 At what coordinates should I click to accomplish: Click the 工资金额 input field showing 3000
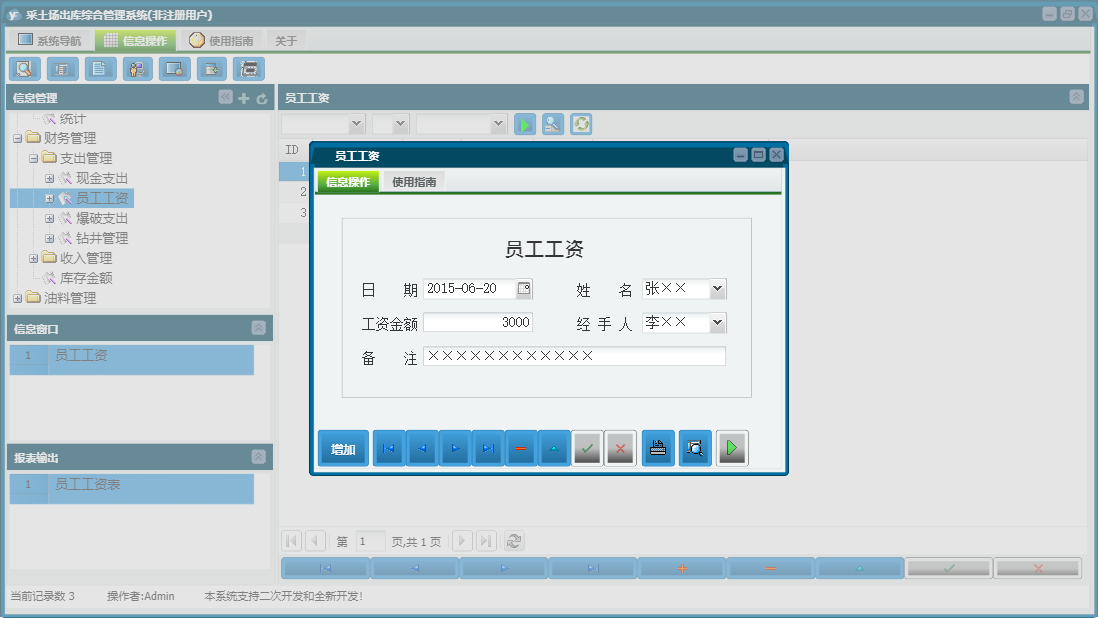(x=478, y=322)
